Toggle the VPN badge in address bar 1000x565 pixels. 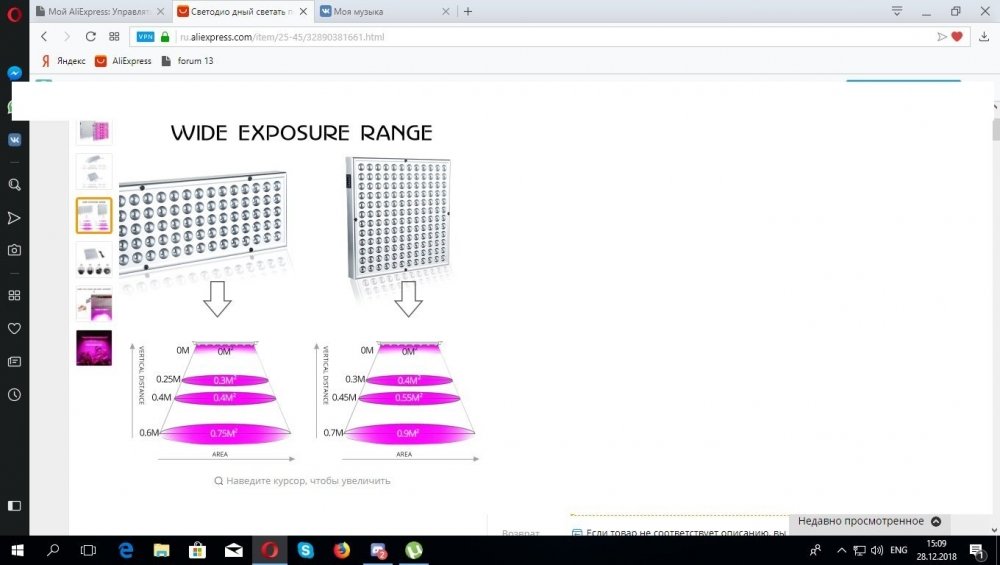point(145,37)
